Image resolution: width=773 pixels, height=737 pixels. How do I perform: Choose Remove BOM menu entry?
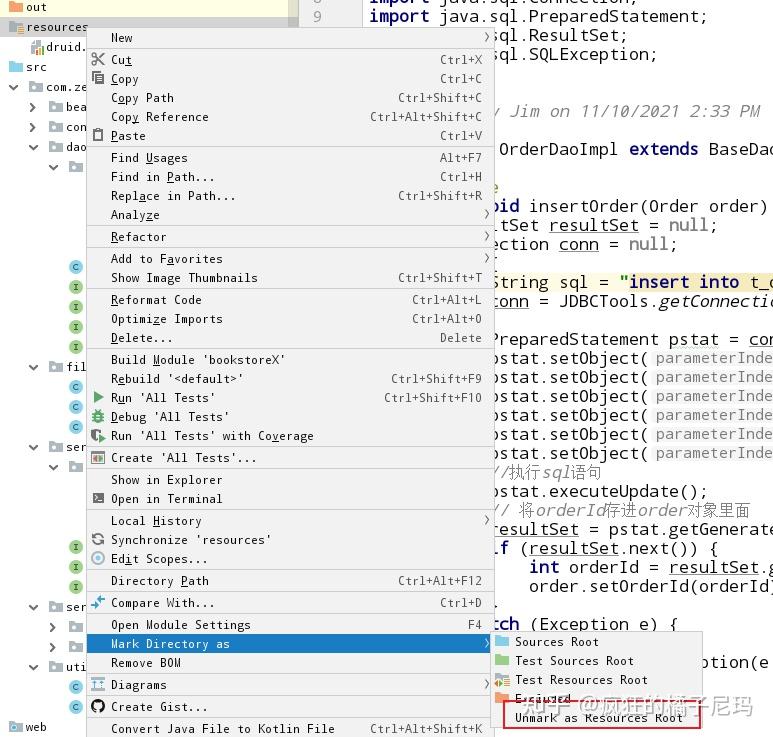[x=290, y=663]
